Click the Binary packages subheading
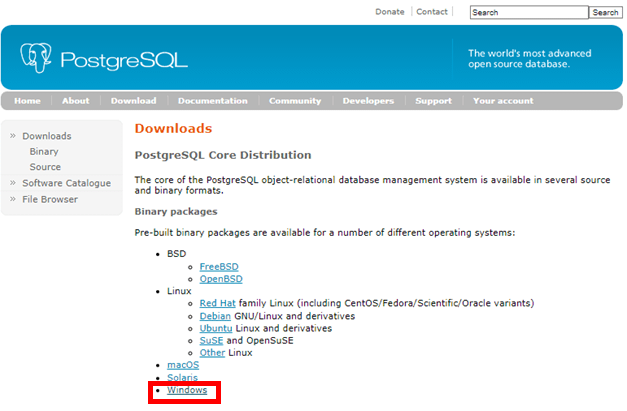 tap(176, 212)
